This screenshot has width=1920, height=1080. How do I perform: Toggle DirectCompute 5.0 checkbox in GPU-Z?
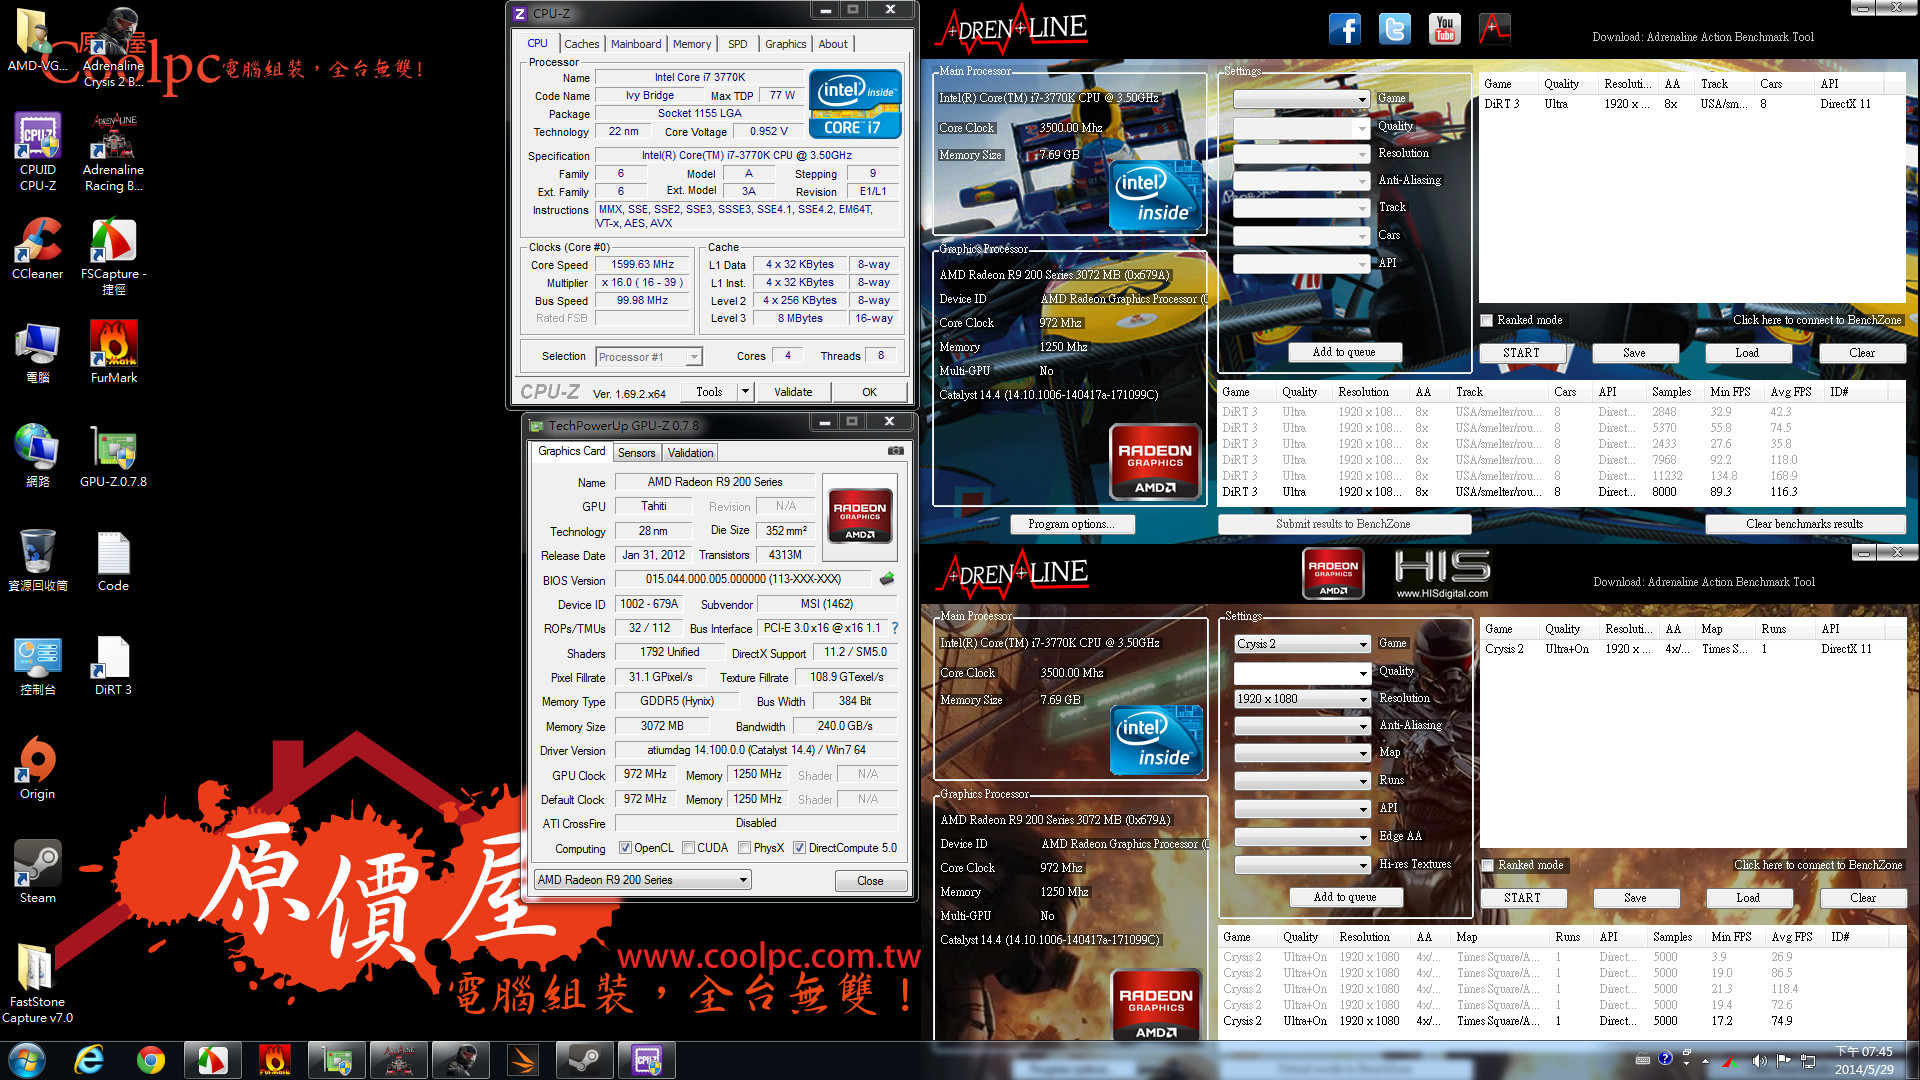click(799, 848)
